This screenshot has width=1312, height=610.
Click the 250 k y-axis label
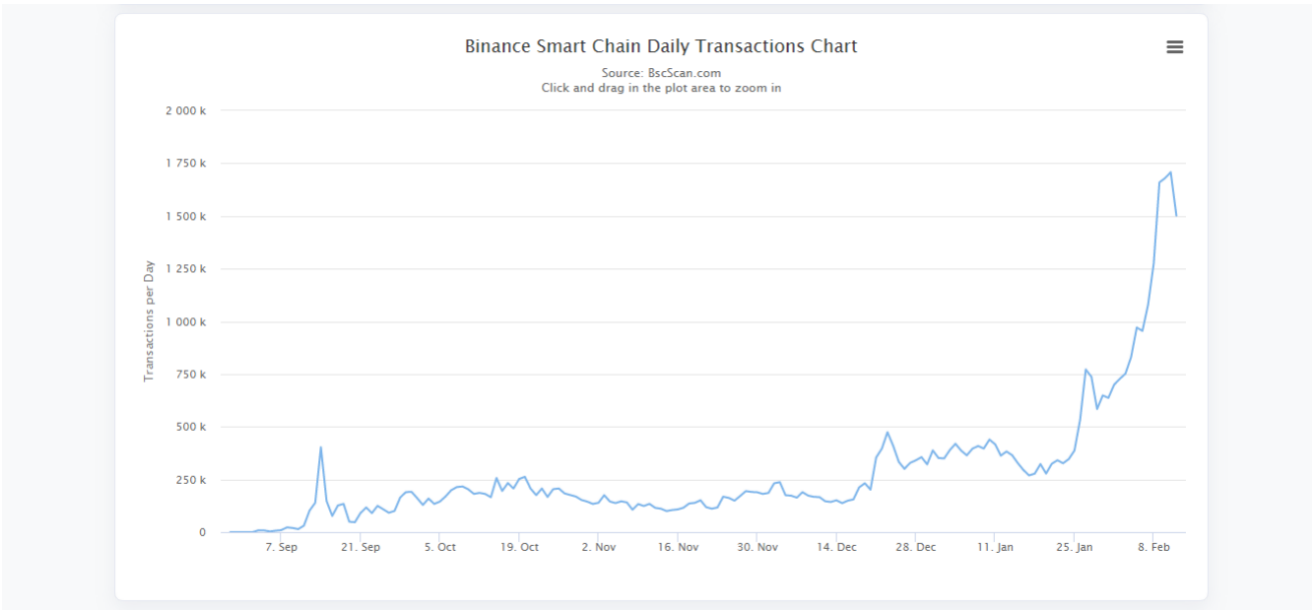pos(190,480)
